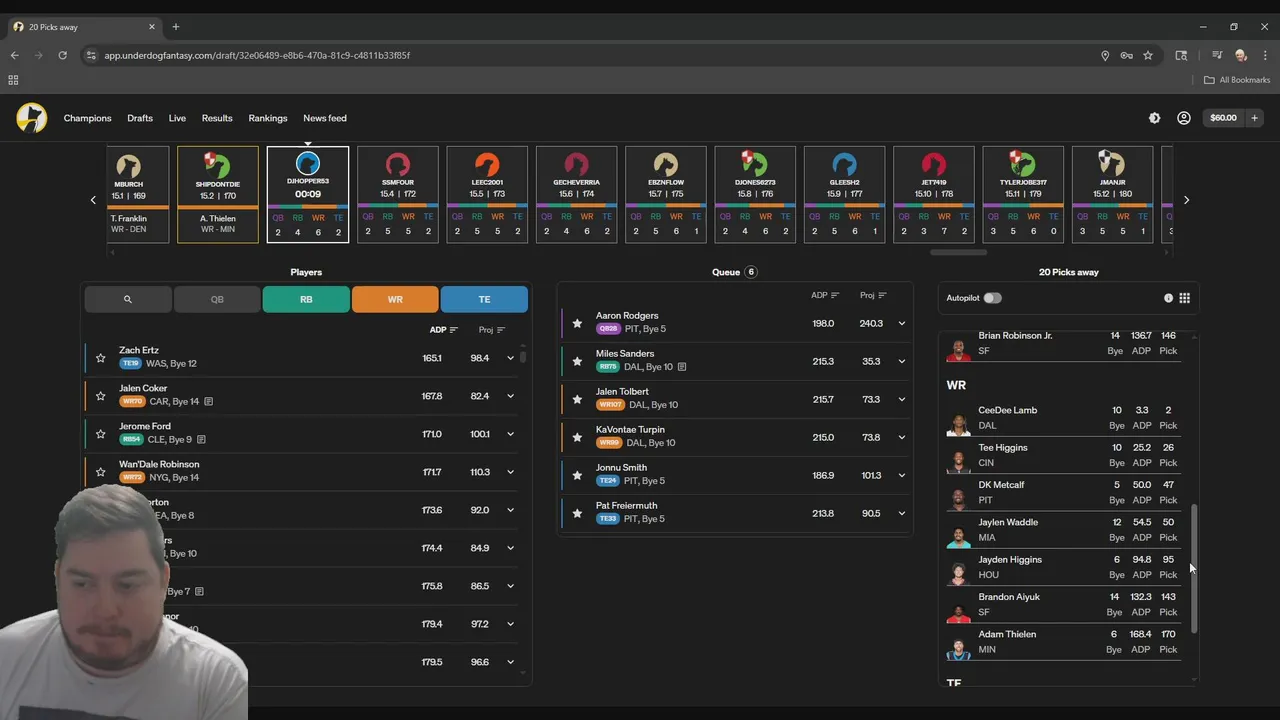The height and width of the screenshot is (720, 1280).
Task: Bookmark this page star icon
Action: 1148,55
